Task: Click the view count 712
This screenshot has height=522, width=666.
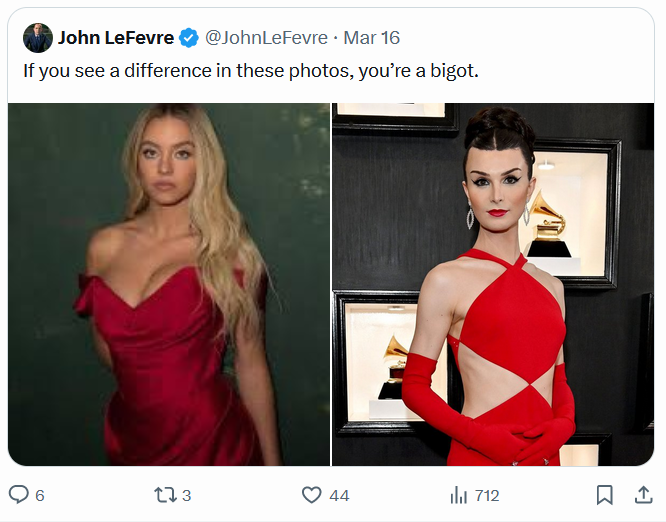Action: coord(487,495)
